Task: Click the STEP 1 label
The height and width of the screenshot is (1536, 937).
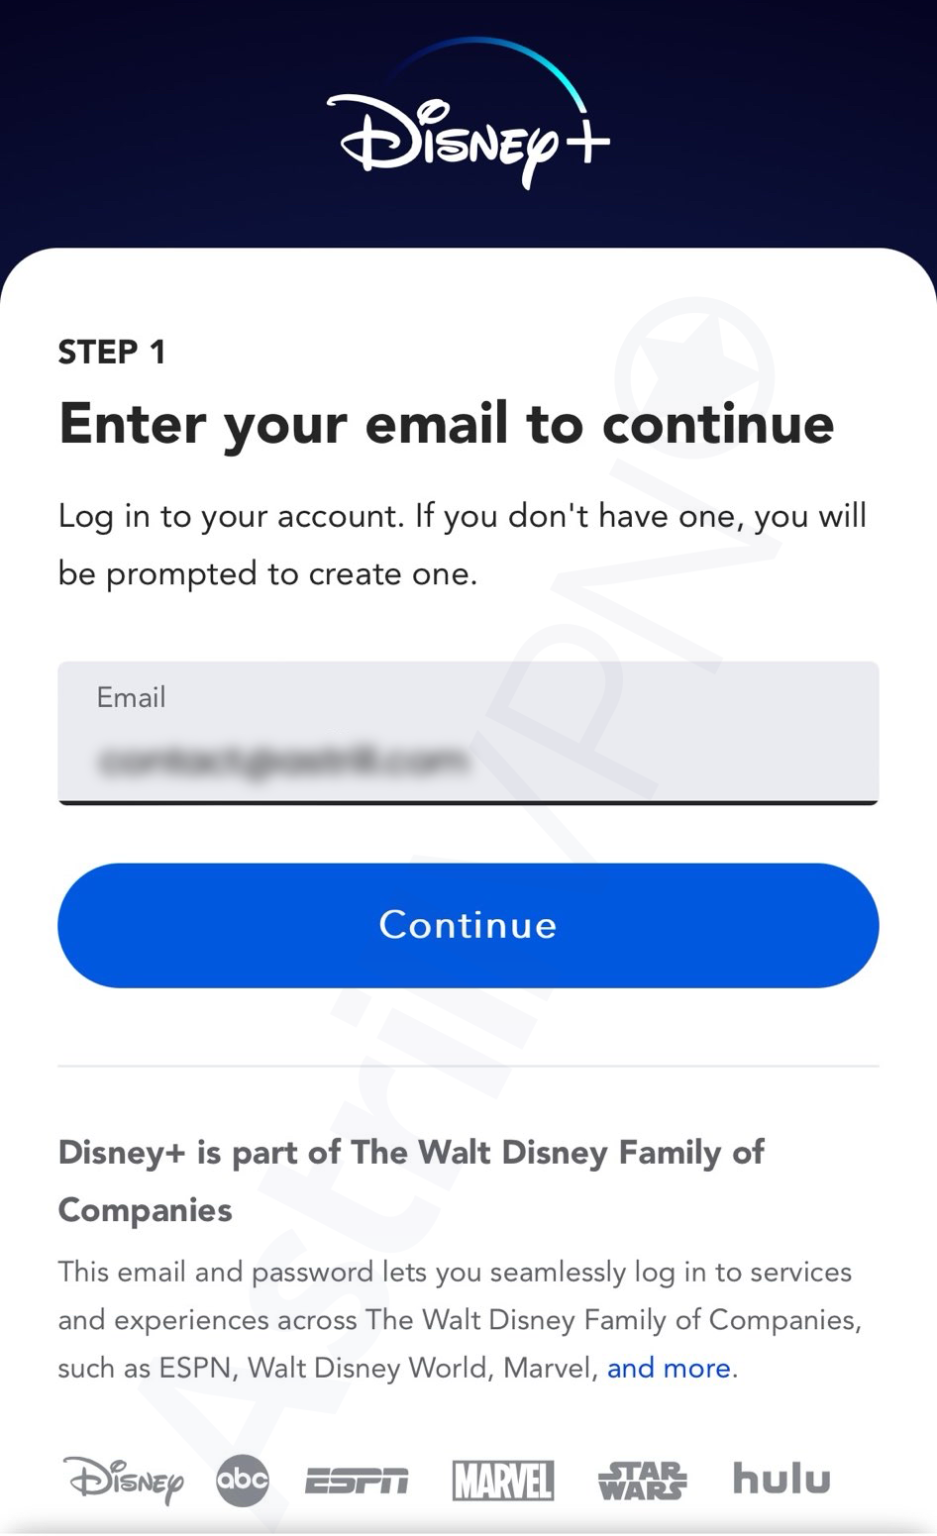Action: [111, 351]
